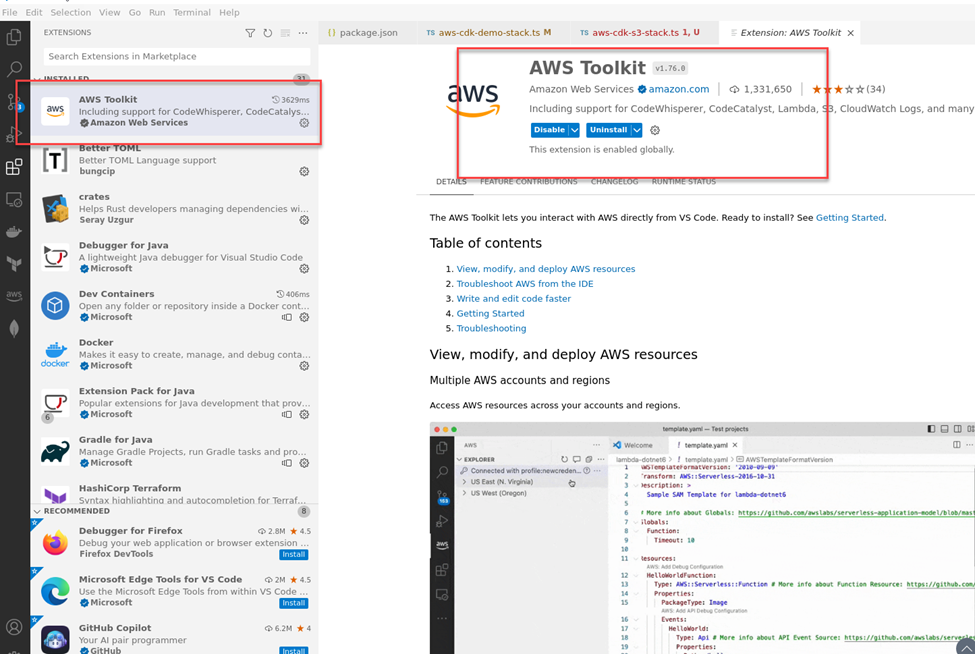Refresh the extensions list
This screenshot has width=975, height=654.
coord(267,33)
